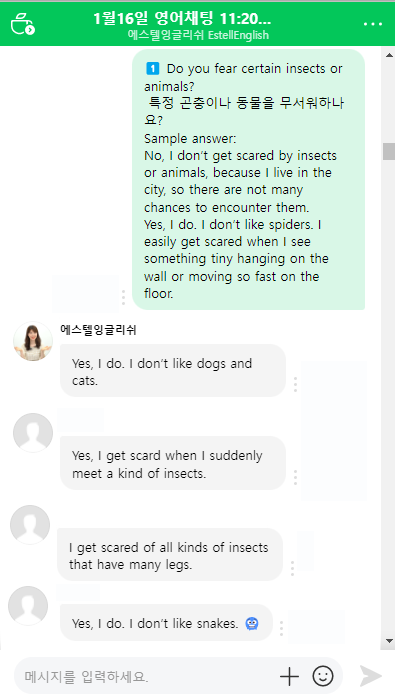The height and width of the screenshot is (698, 395).
Task: Click the 에스텔잉글리쉬 profile photo
Action: tap(33, 342)
